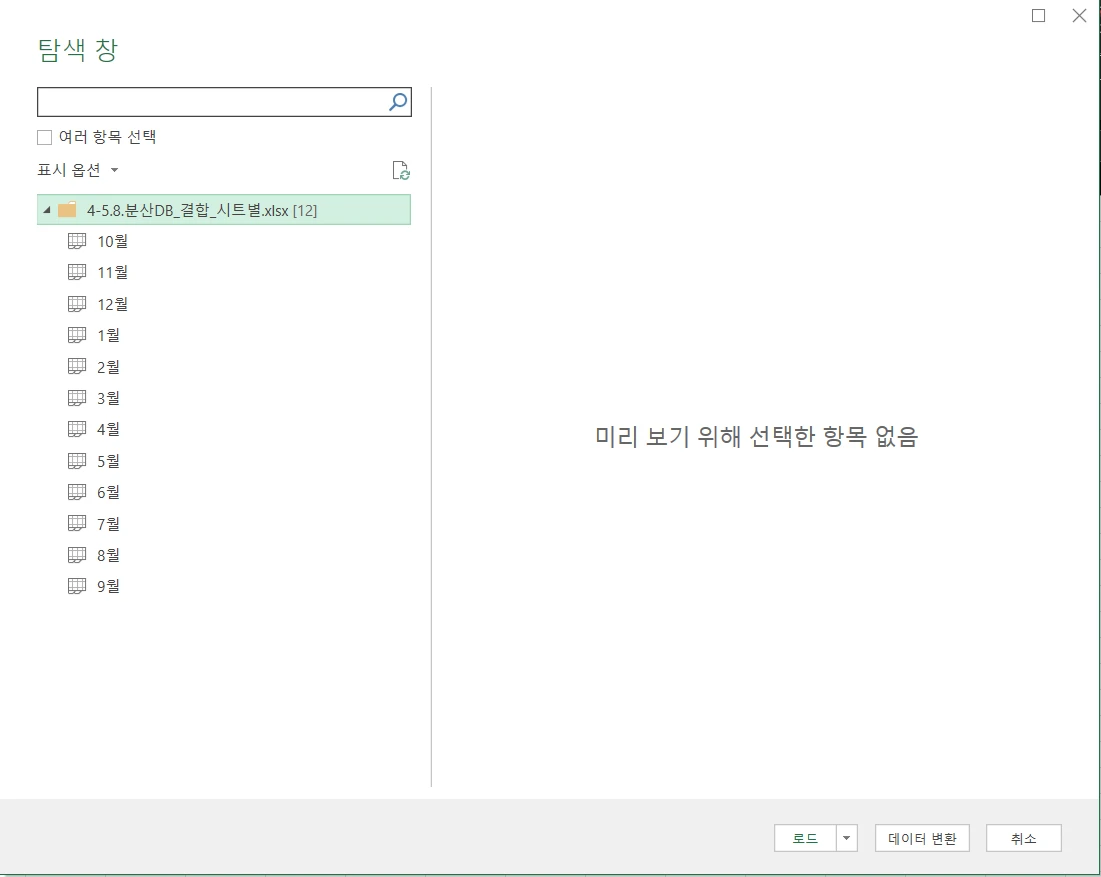The image size is (1101, 877).
Task: Open the 로드 button dropdown arrow
Action: [847, 839]
